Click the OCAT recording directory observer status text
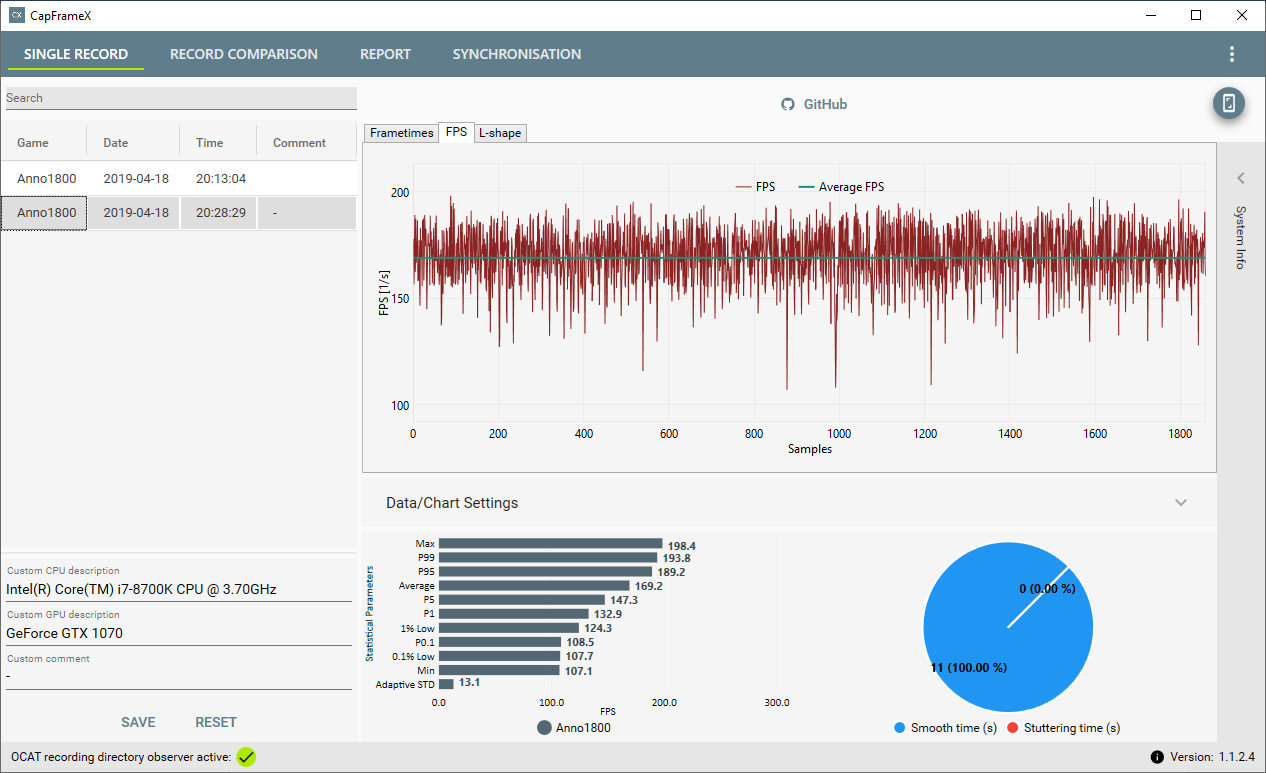This screenshot has width=1266, height=773. click(x=121, y=757)
